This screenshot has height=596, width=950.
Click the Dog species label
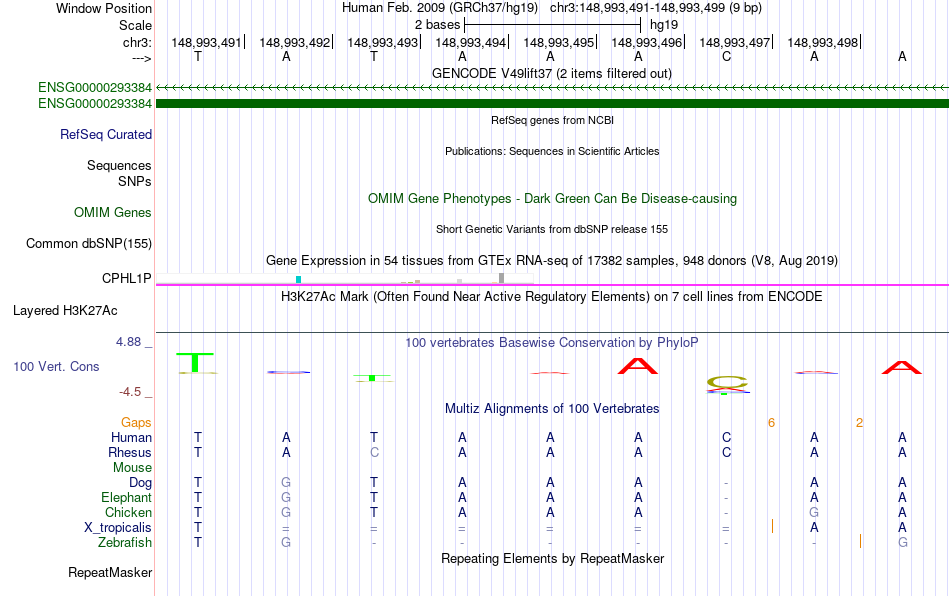(x=140, y=483)
